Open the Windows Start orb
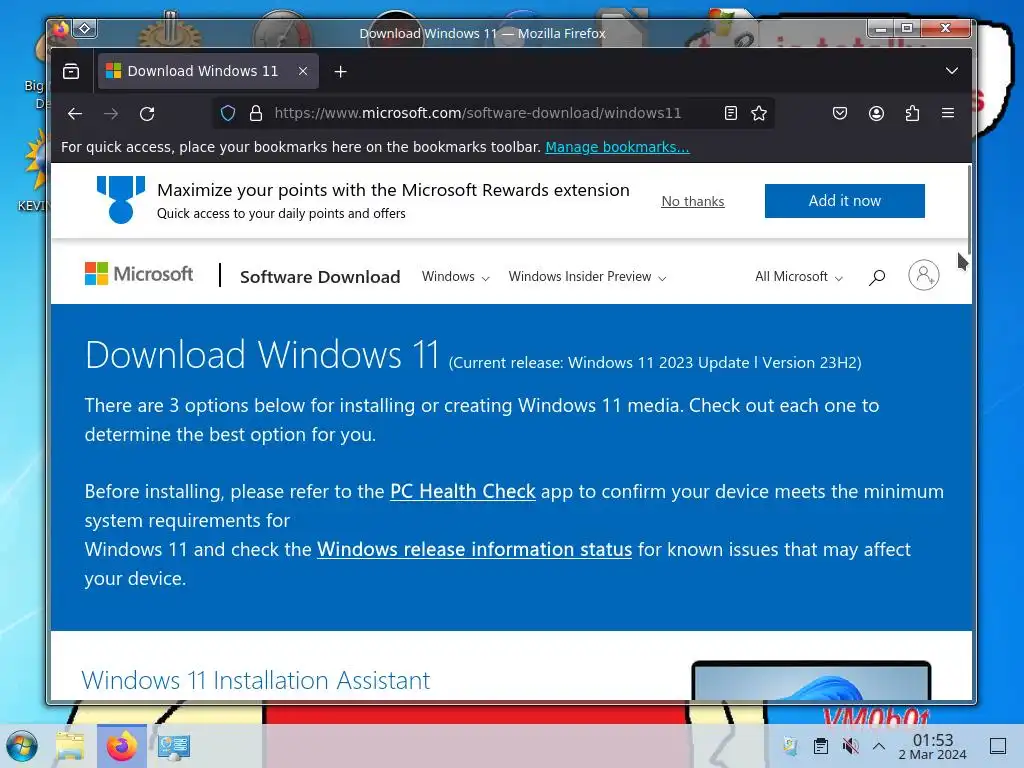1024x768 pixels. (22, 746)
